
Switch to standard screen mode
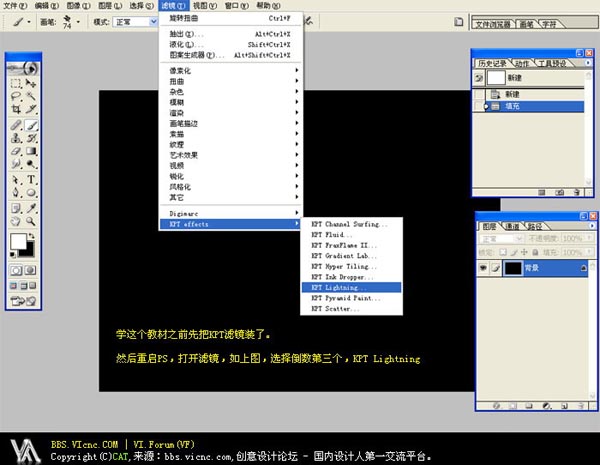[14, 286]
